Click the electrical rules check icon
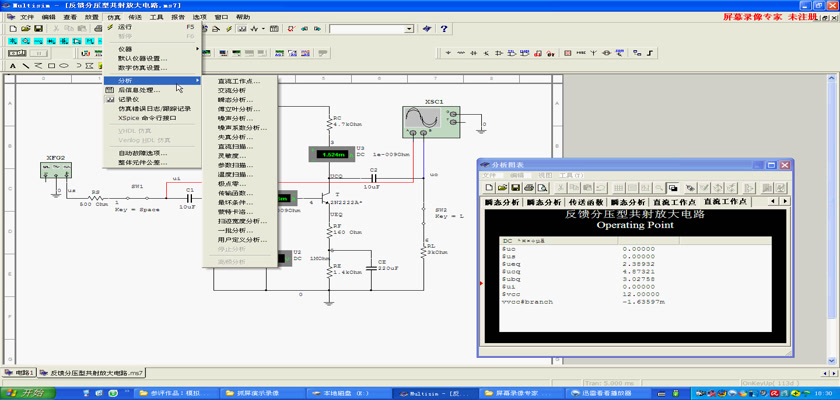 (291, 28)
